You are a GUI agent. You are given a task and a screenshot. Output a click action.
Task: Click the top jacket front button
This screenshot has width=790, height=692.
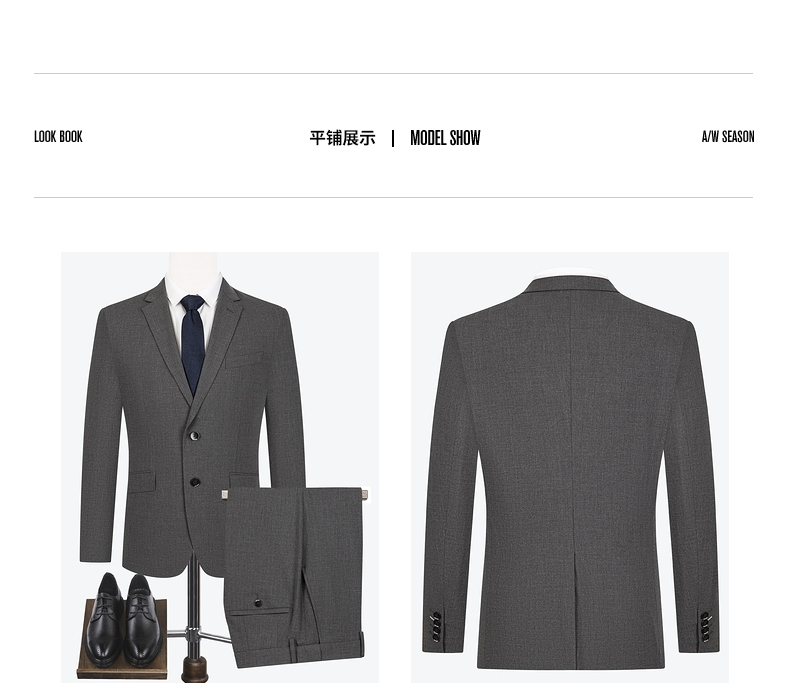tap(195, 435)
